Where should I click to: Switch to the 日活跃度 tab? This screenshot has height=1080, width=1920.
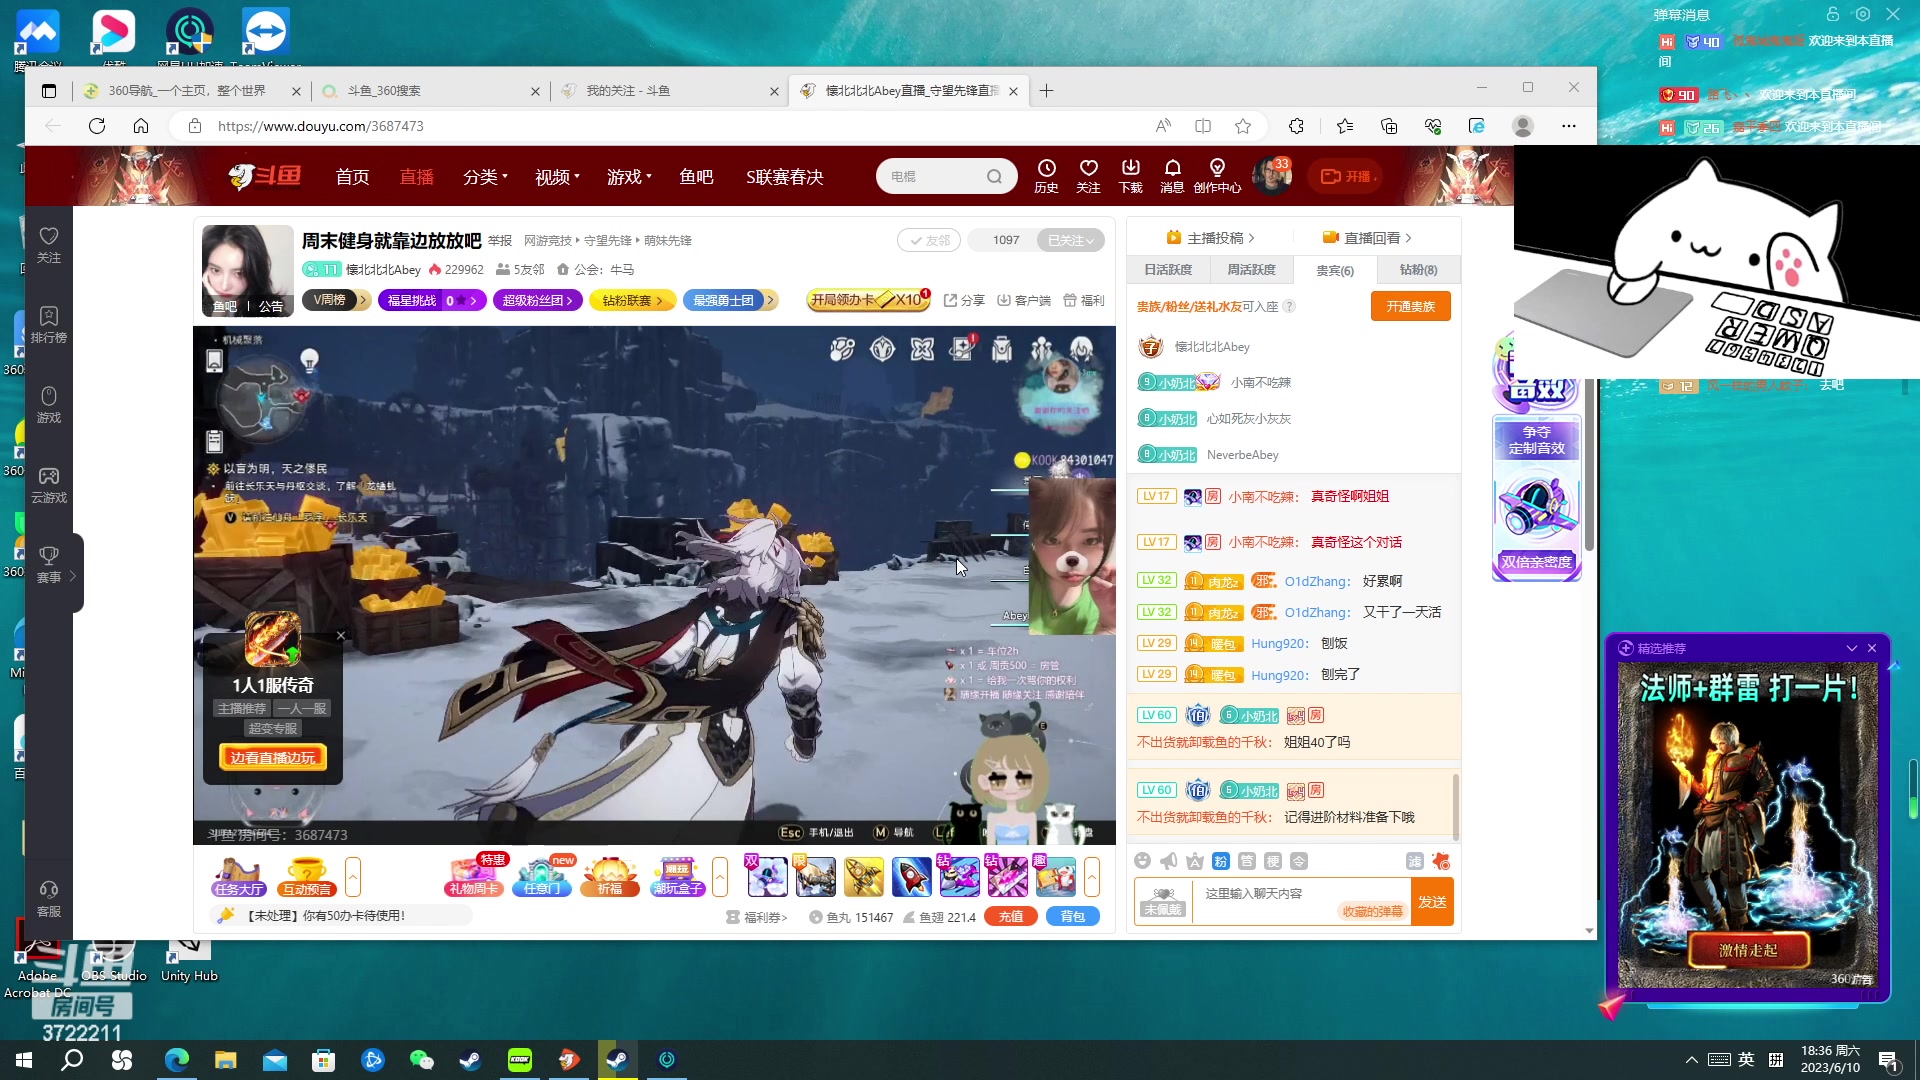coord(1168,270)
